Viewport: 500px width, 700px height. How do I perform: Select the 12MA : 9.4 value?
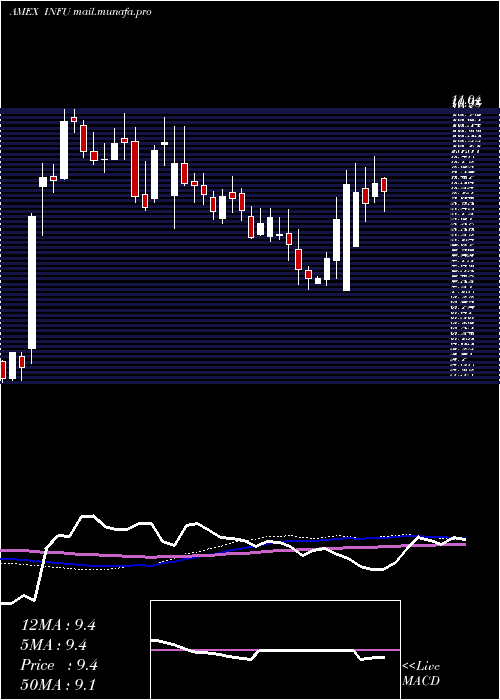coord(58,625)
